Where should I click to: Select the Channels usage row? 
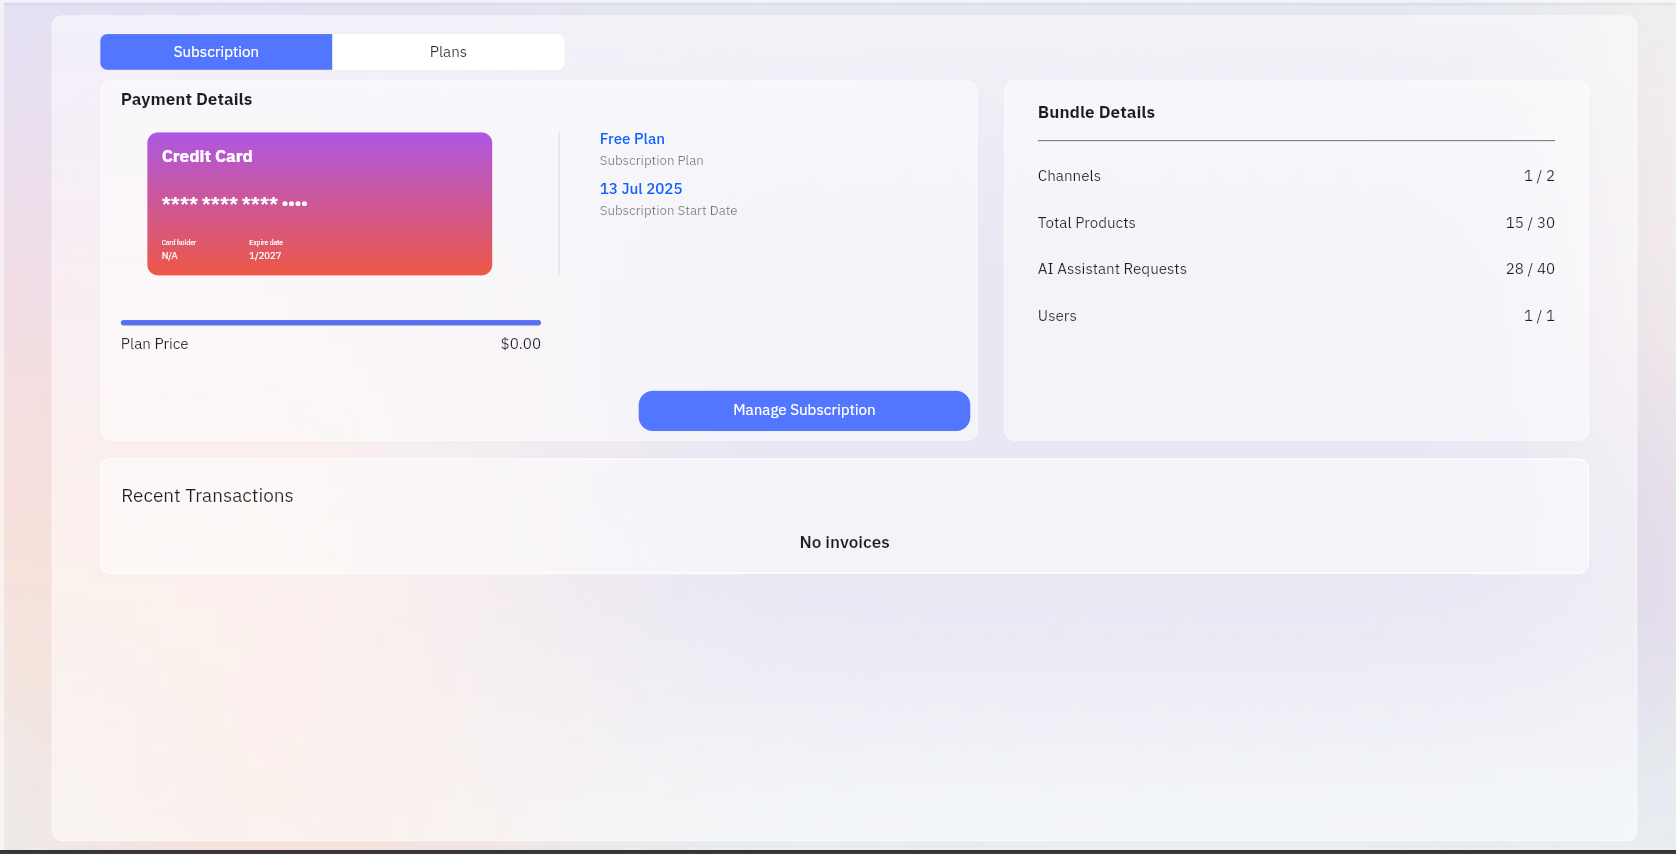(x=1296, y=176)
